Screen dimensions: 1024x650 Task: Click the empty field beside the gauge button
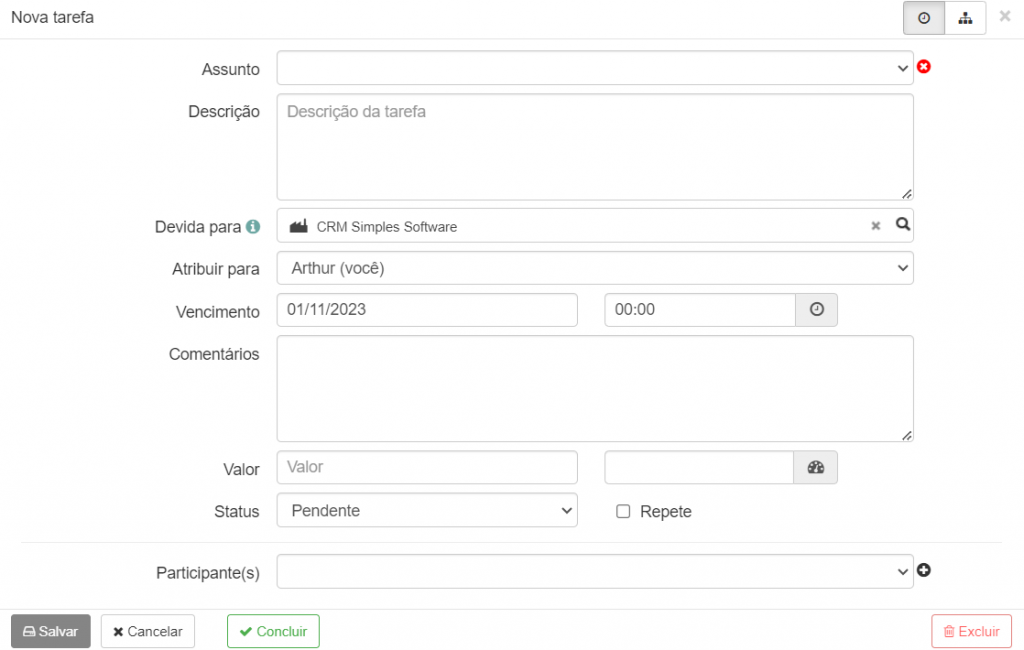pyautogui.click(x=699, y=467)
